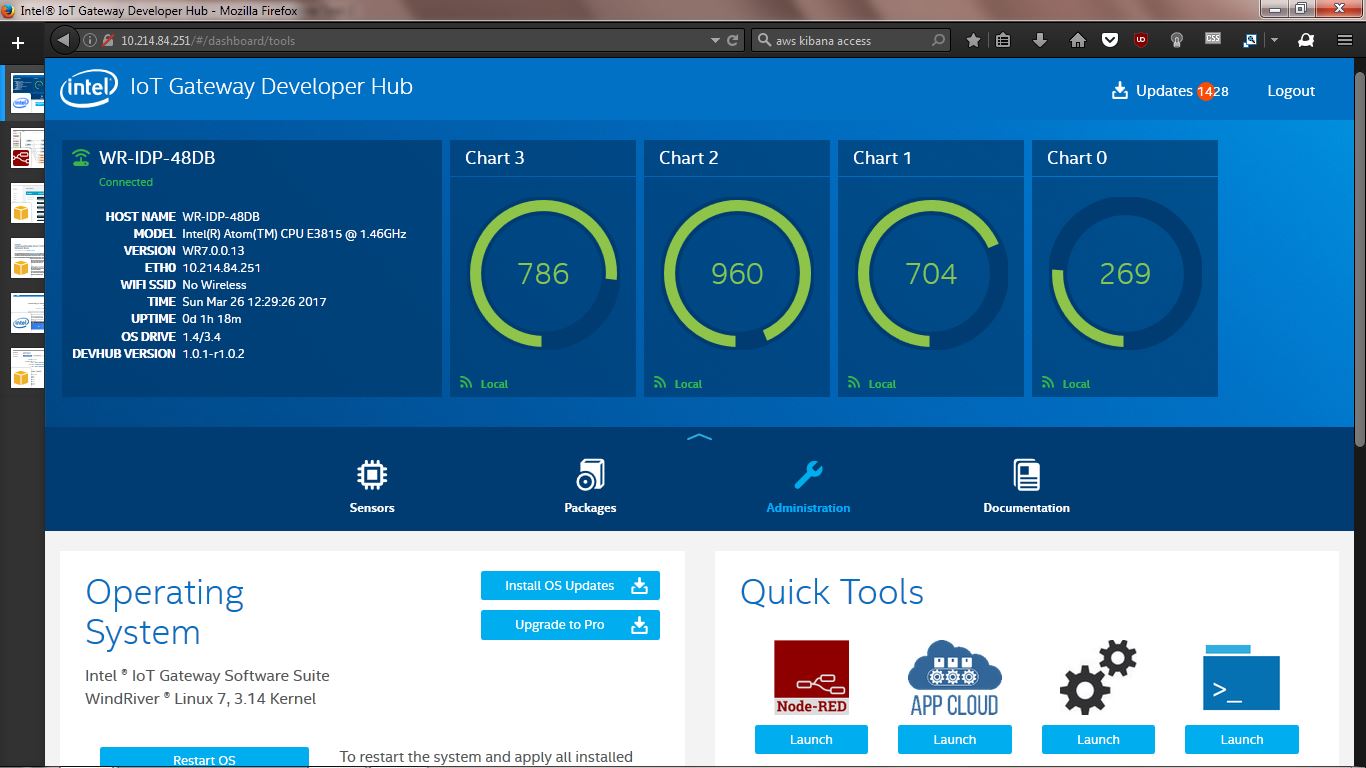Save page to Pocket icon
Screen dimensions: 1366x768
[1109, 41]
